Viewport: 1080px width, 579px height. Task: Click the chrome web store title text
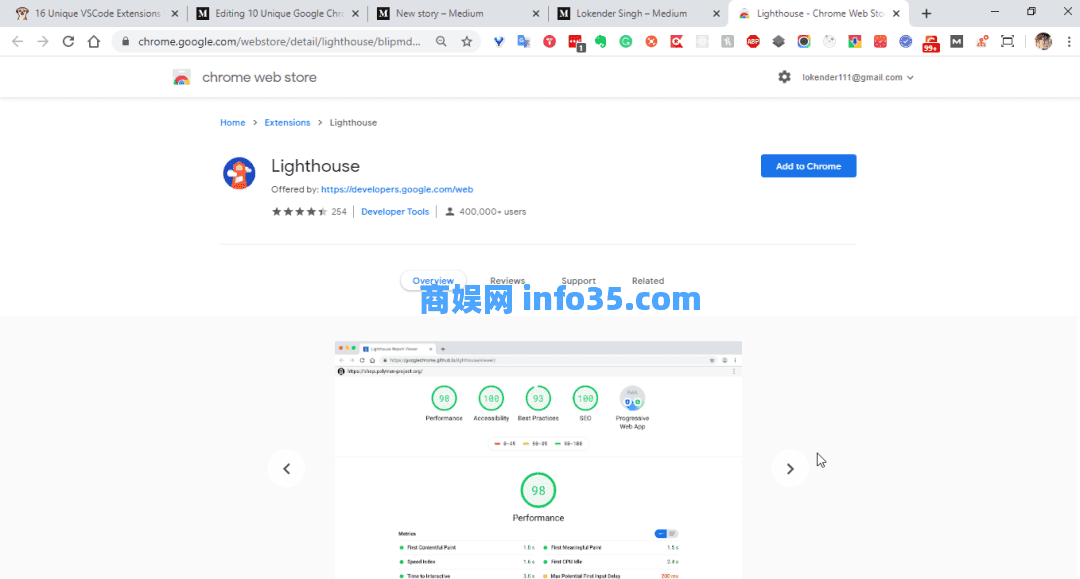coord(260,77)
